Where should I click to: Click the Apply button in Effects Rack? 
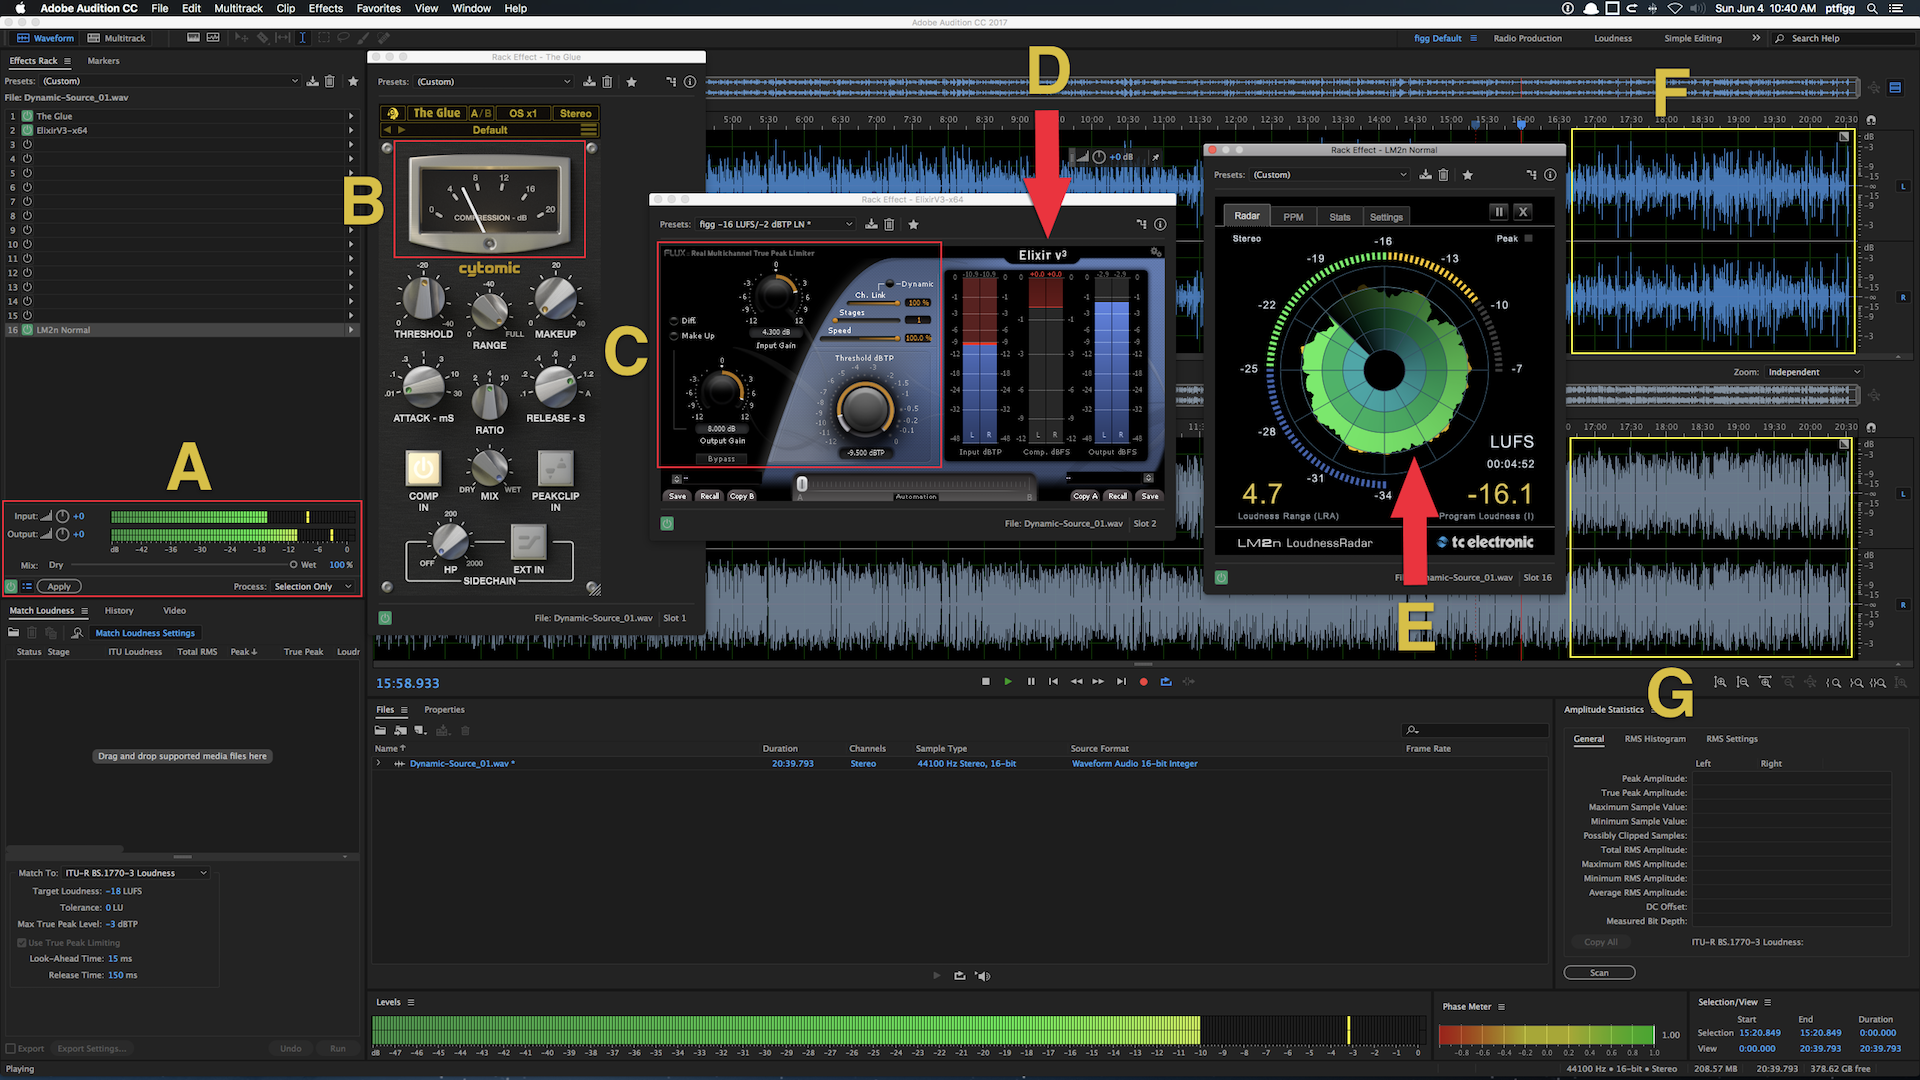coord(59,587)
